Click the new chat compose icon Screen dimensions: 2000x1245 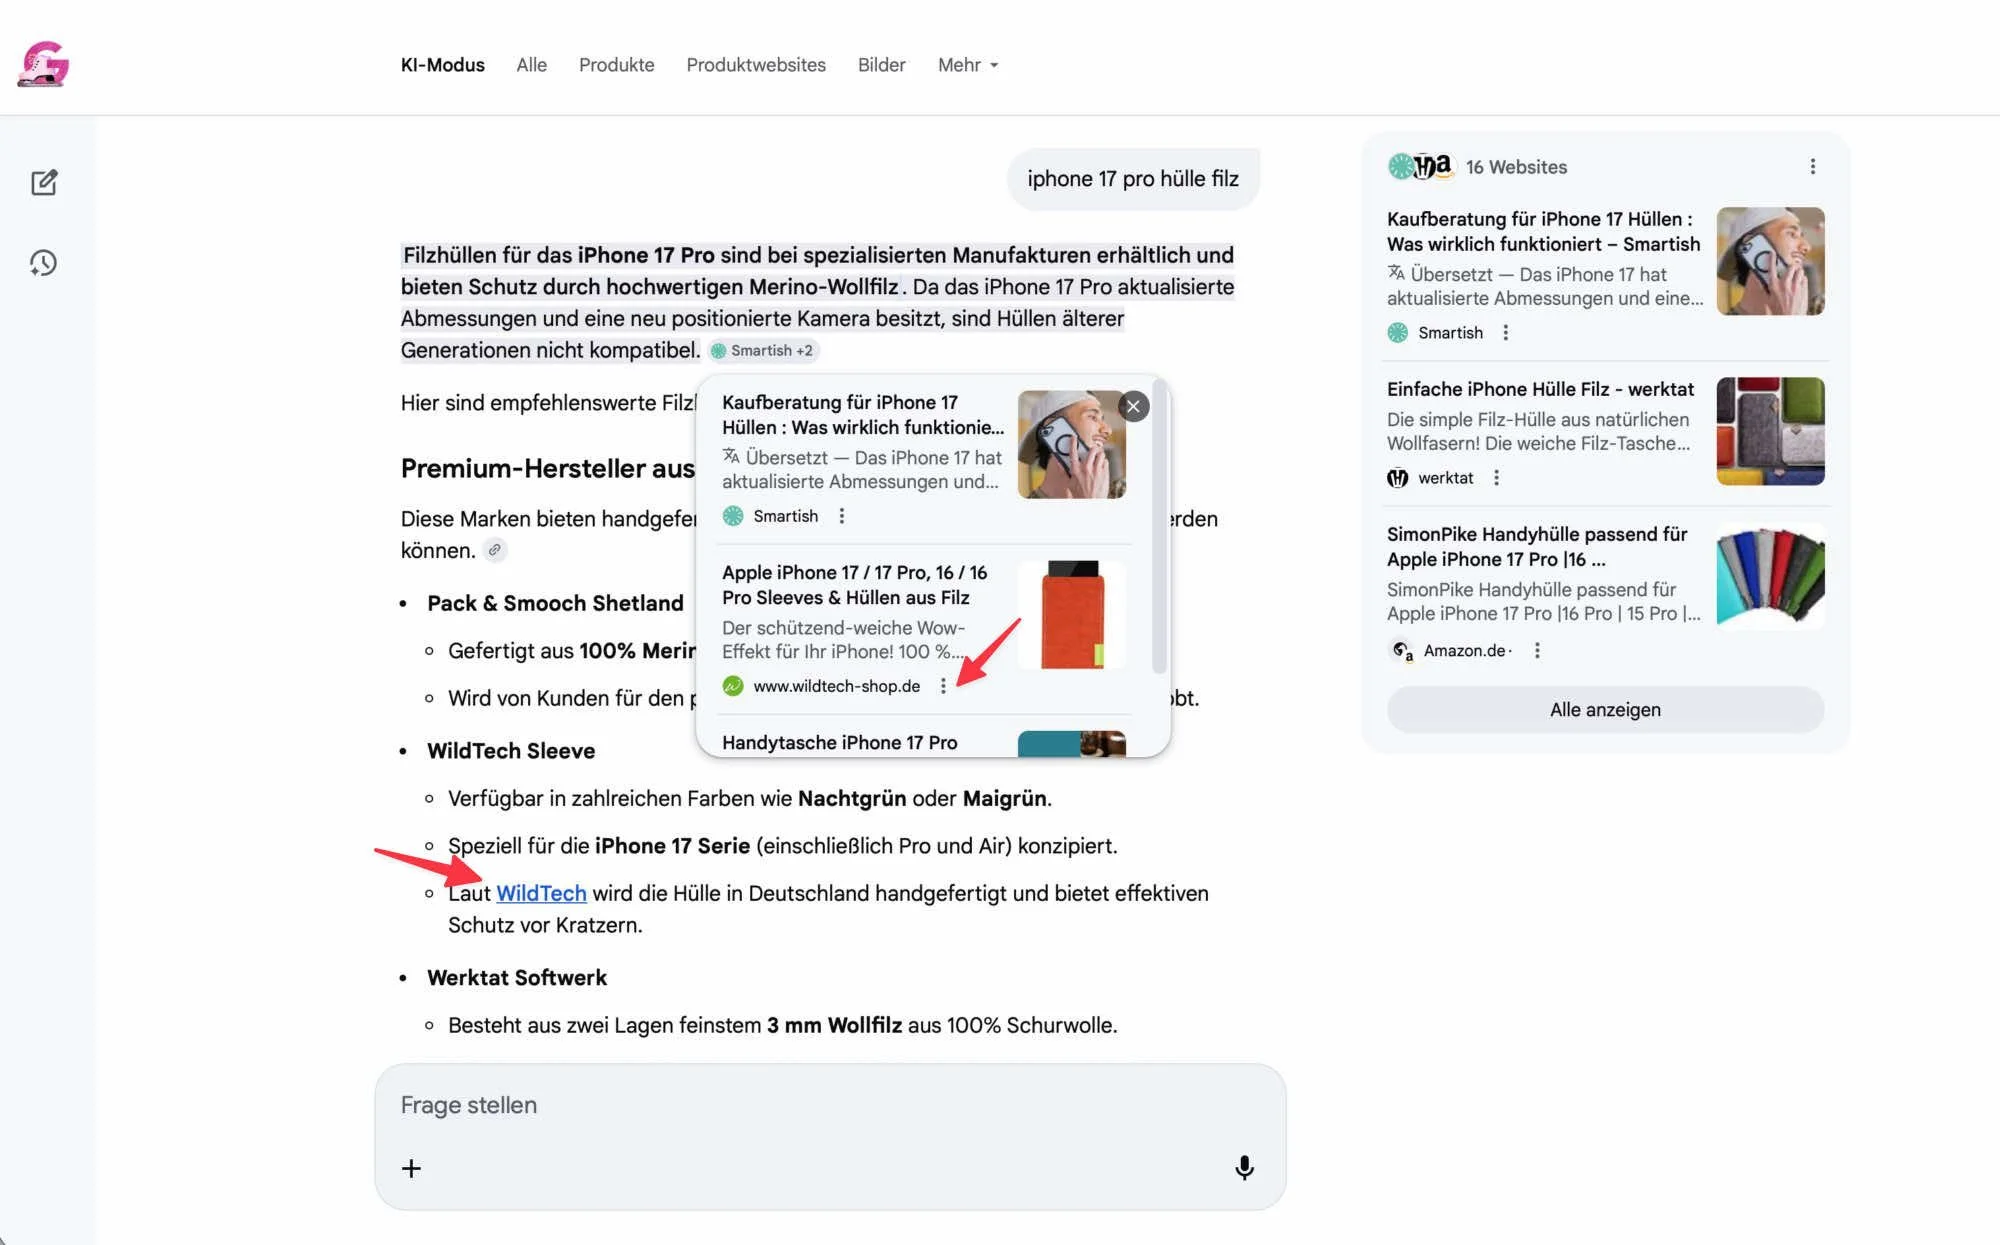point(44,182)
